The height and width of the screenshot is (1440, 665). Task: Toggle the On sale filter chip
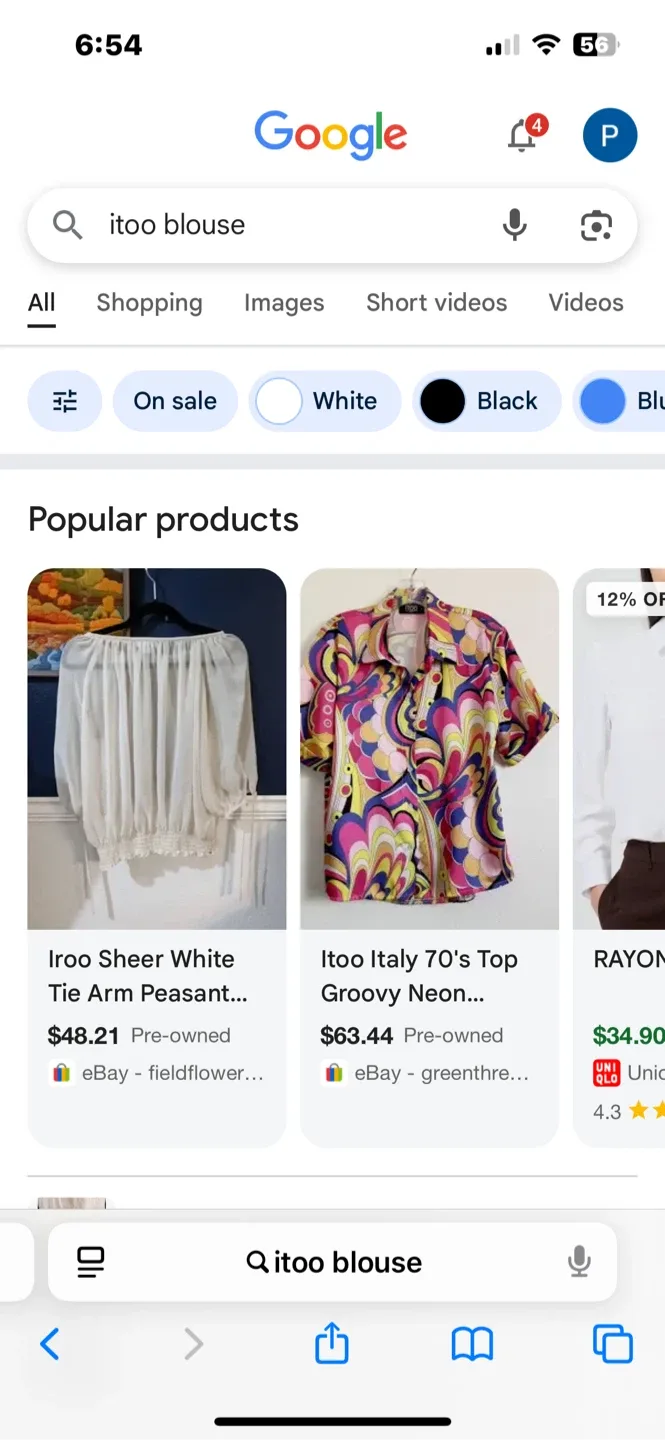click(175, 401)
